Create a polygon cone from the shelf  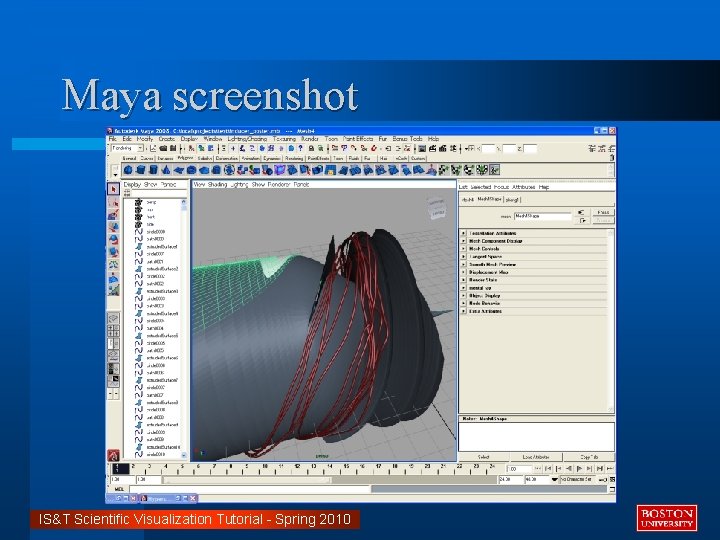(x=166, y=170)
